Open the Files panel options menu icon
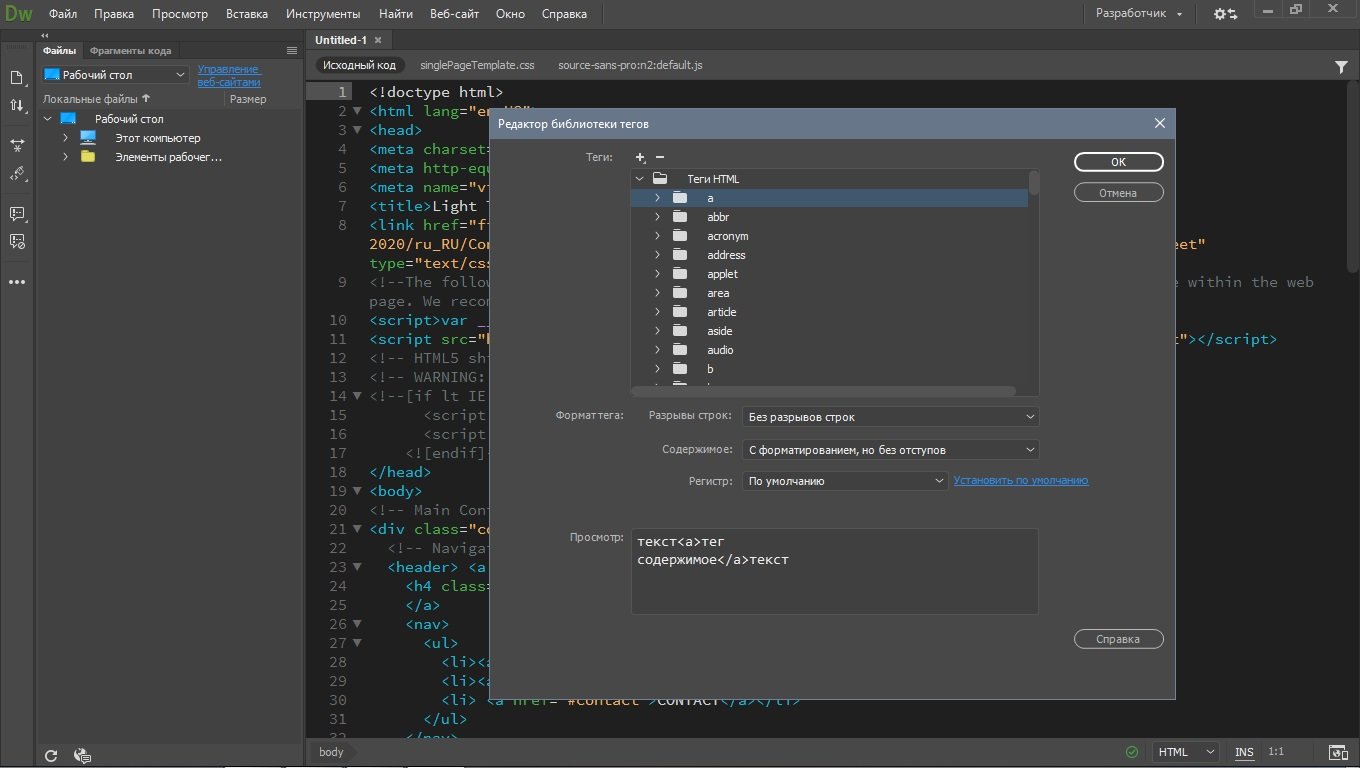This screenshot has width=1360, height=768. [292, 50]
